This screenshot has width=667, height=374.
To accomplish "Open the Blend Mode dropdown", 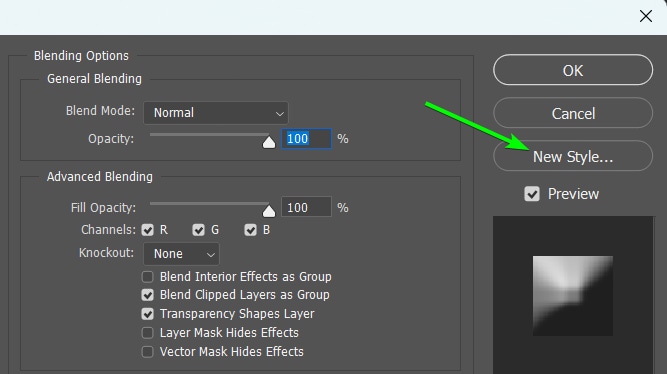I will pyautogui.click(x=216, y=113).
